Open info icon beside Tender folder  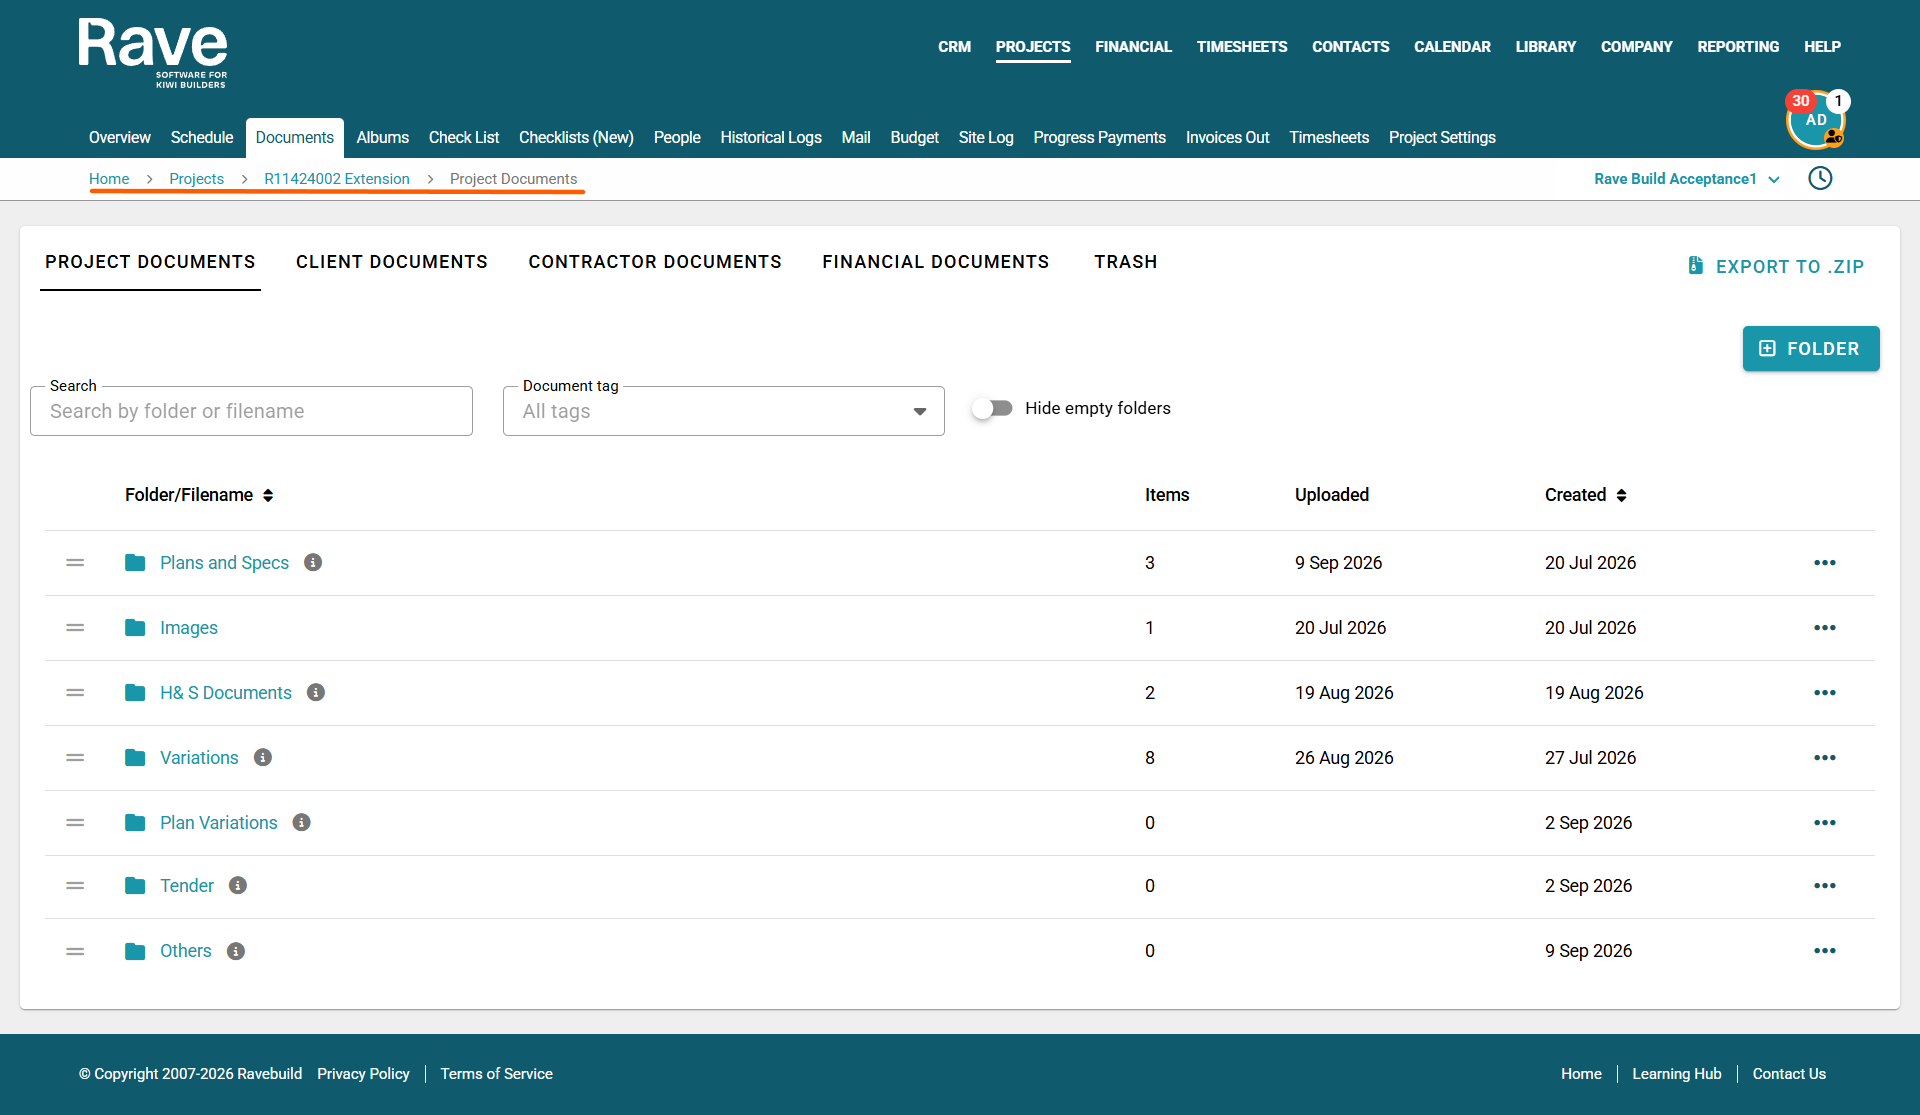tap(238, 885)
